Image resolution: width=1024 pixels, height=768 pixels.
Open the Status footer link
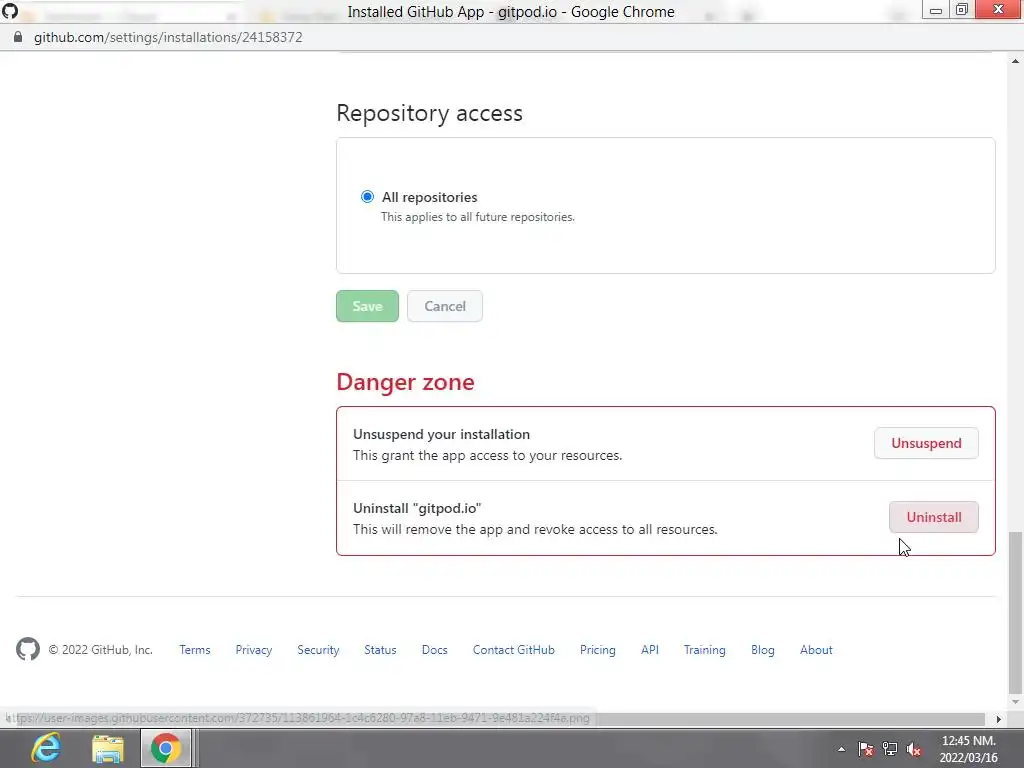380,650
